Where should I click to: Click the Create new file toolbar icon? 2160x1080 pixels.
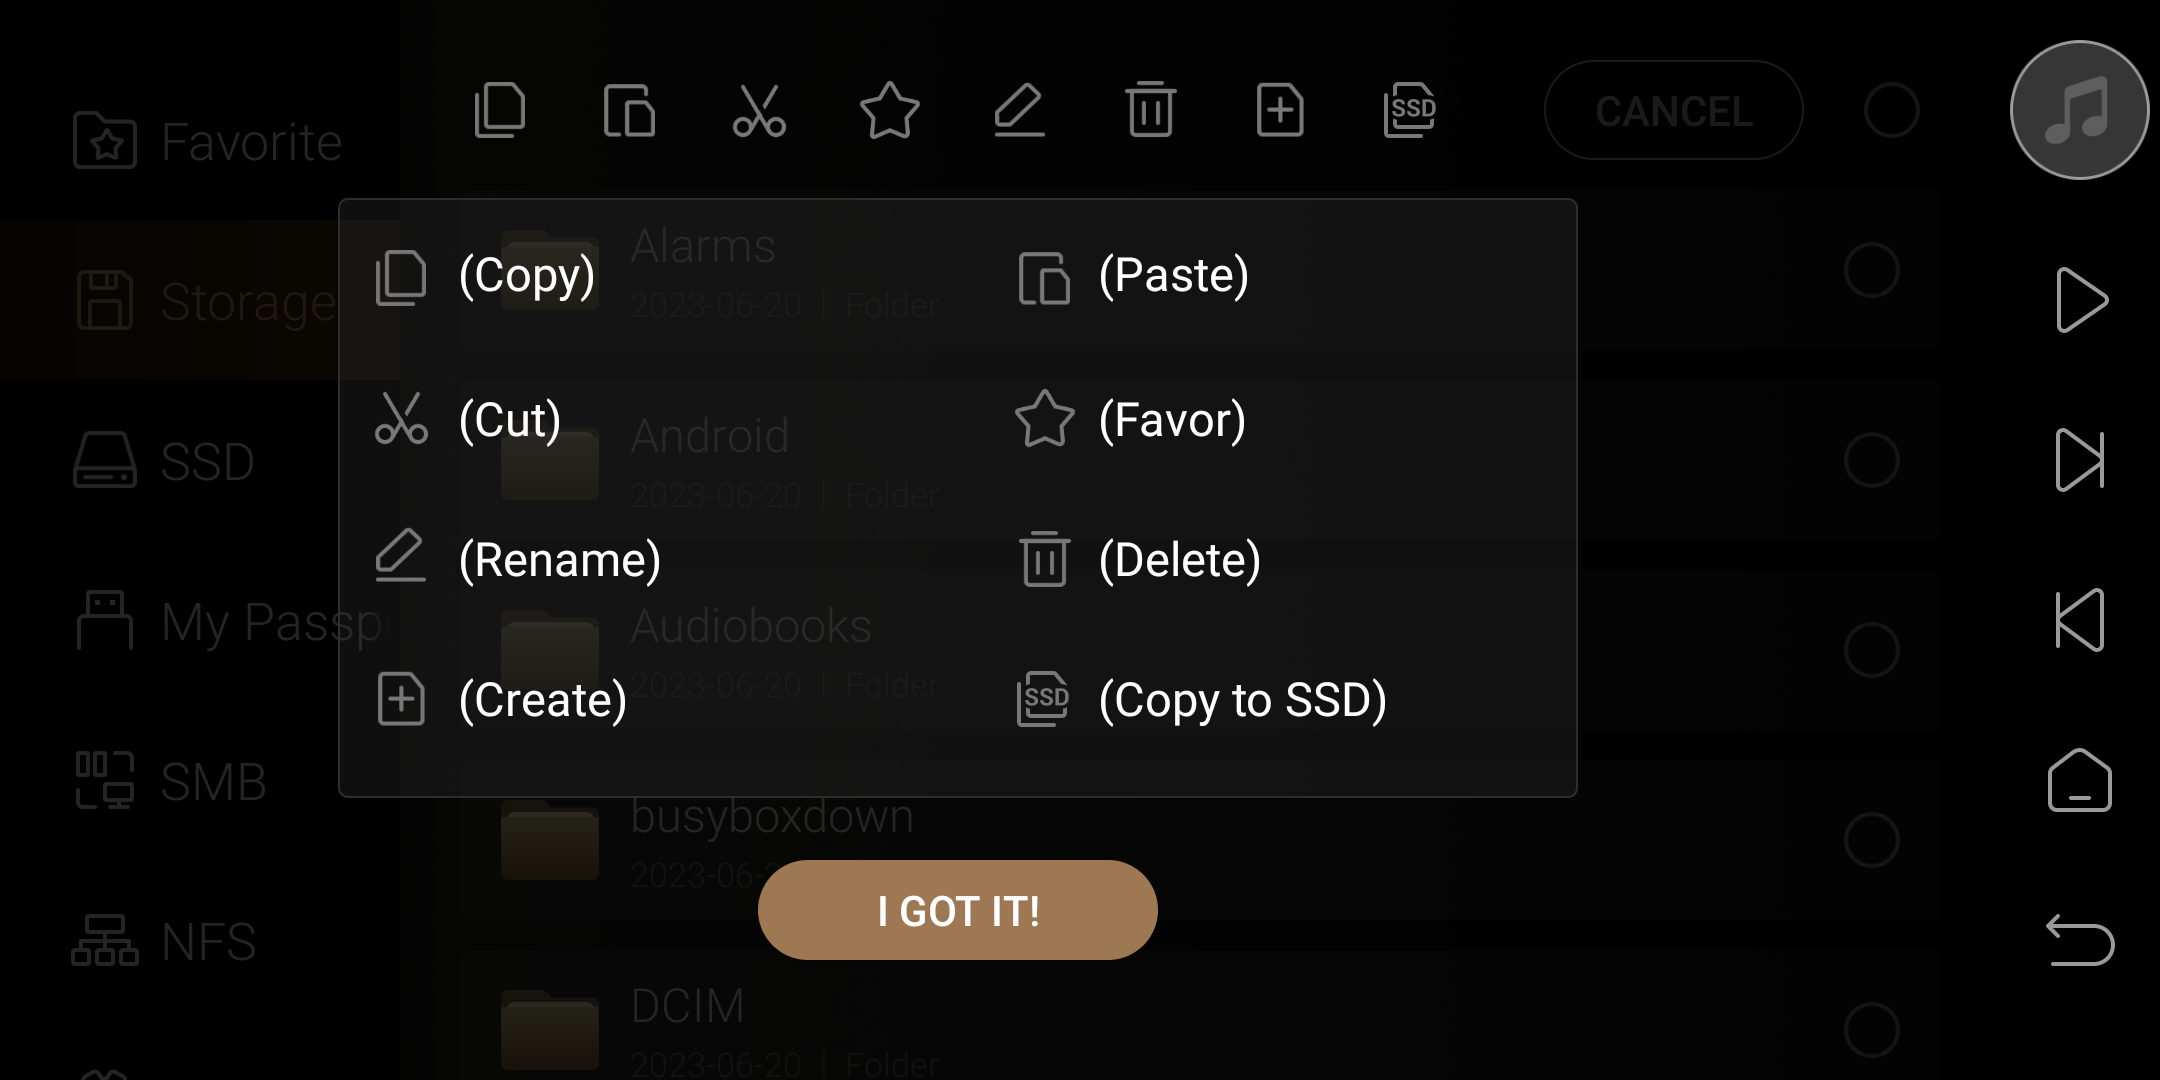click(x=1280, y=110)
